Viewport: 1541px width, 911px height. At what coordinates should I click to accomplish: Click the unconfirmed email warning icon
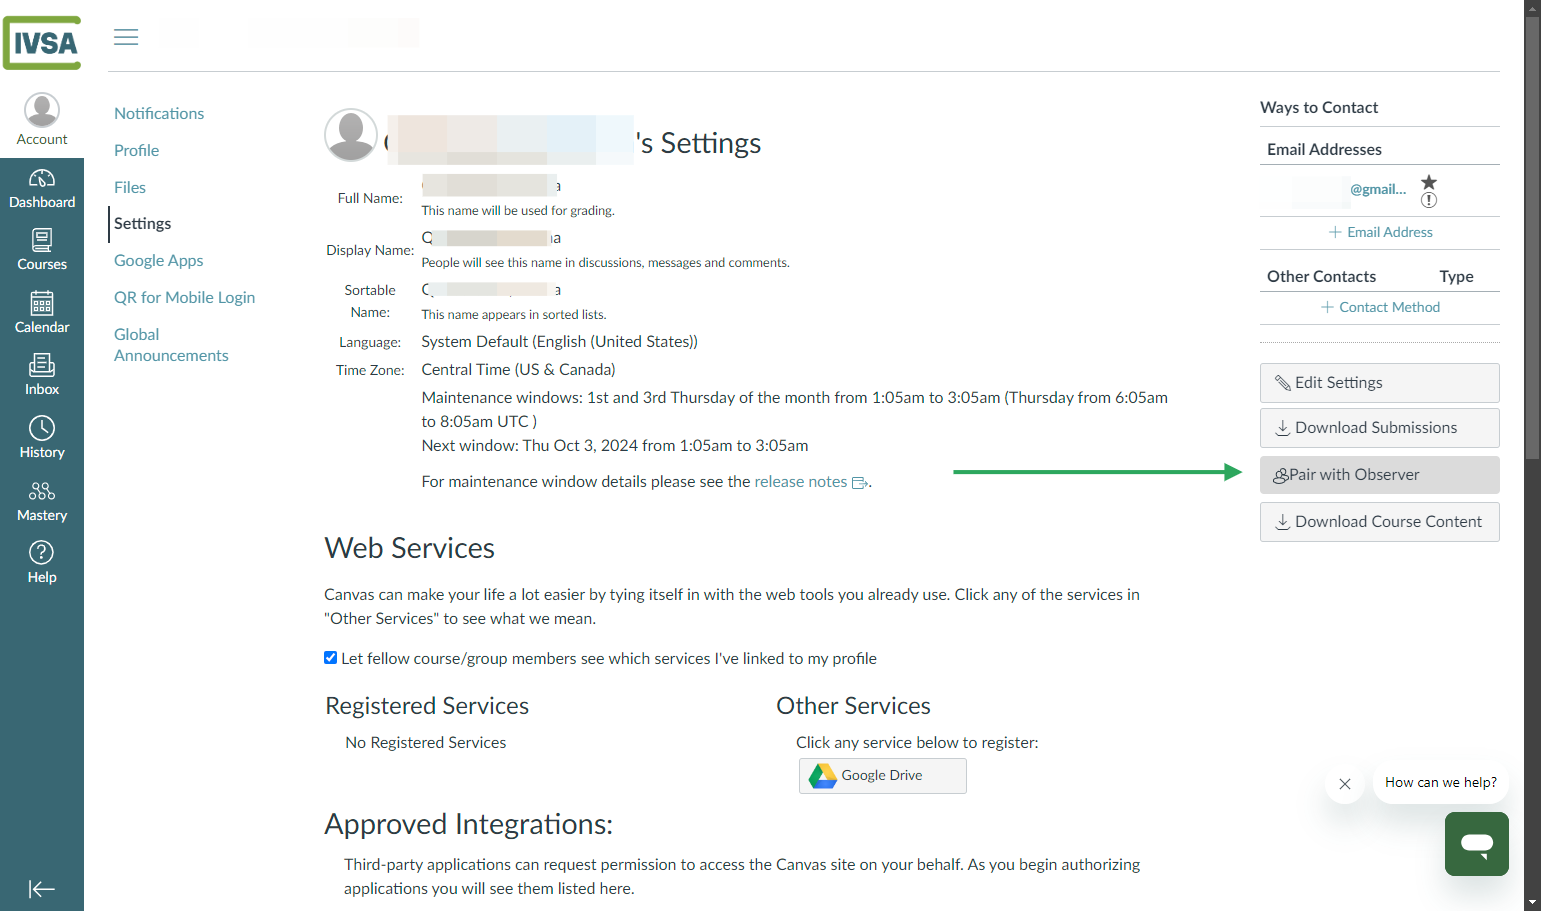click(1429, 200)
